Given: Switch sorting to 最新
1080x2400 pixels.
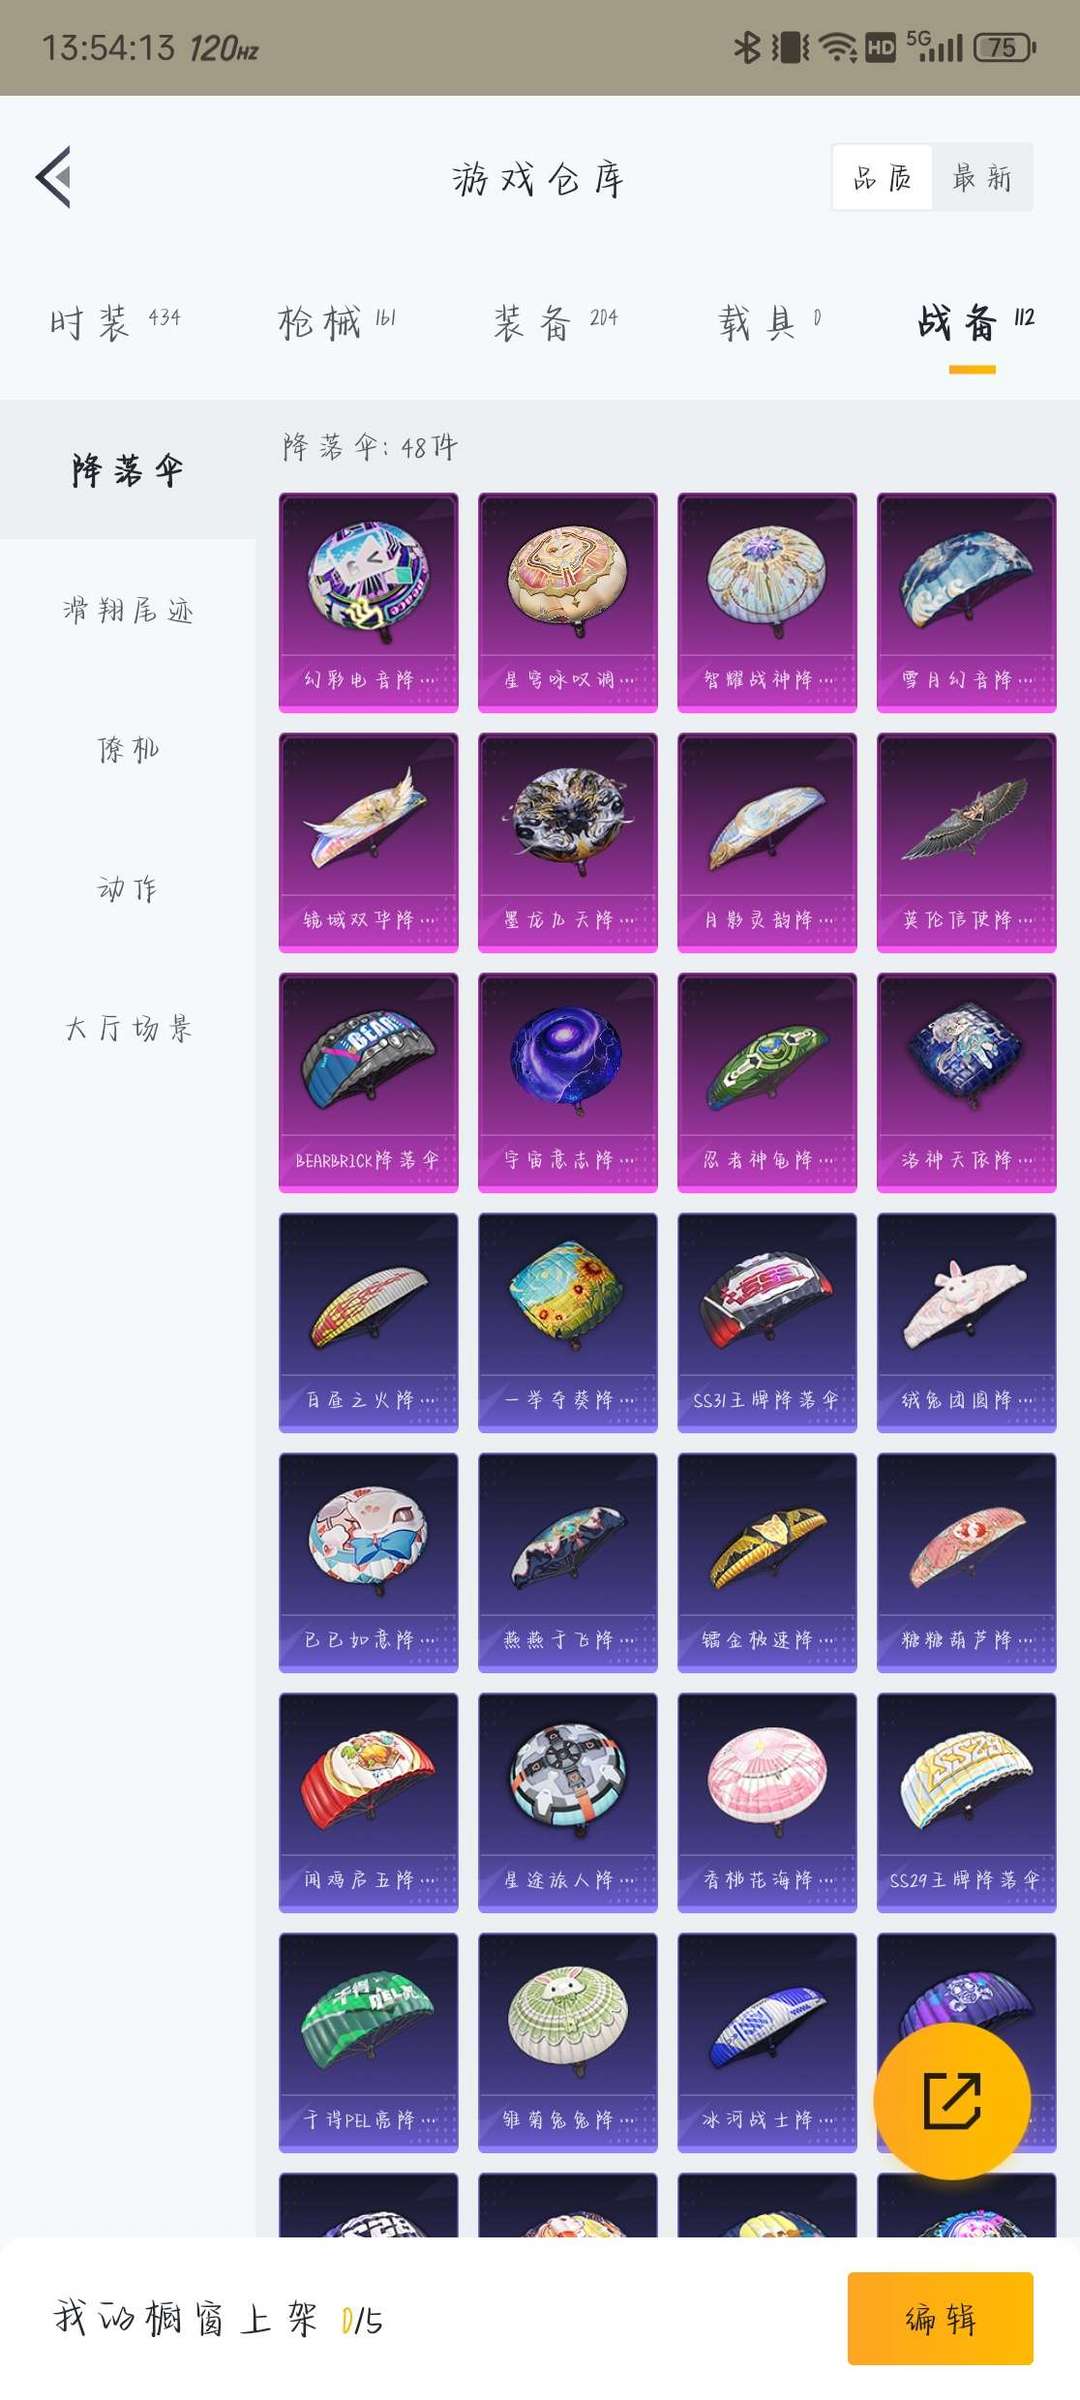Looking at the screenshot, I should click(x=982, y=177).
